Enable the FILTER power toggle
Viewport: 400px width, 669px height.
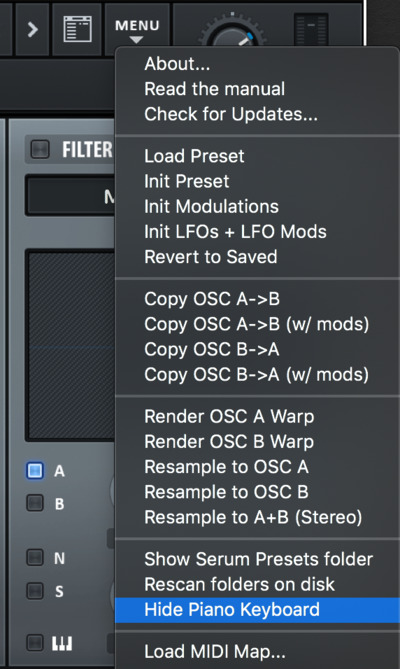click(x=40, y=150)
